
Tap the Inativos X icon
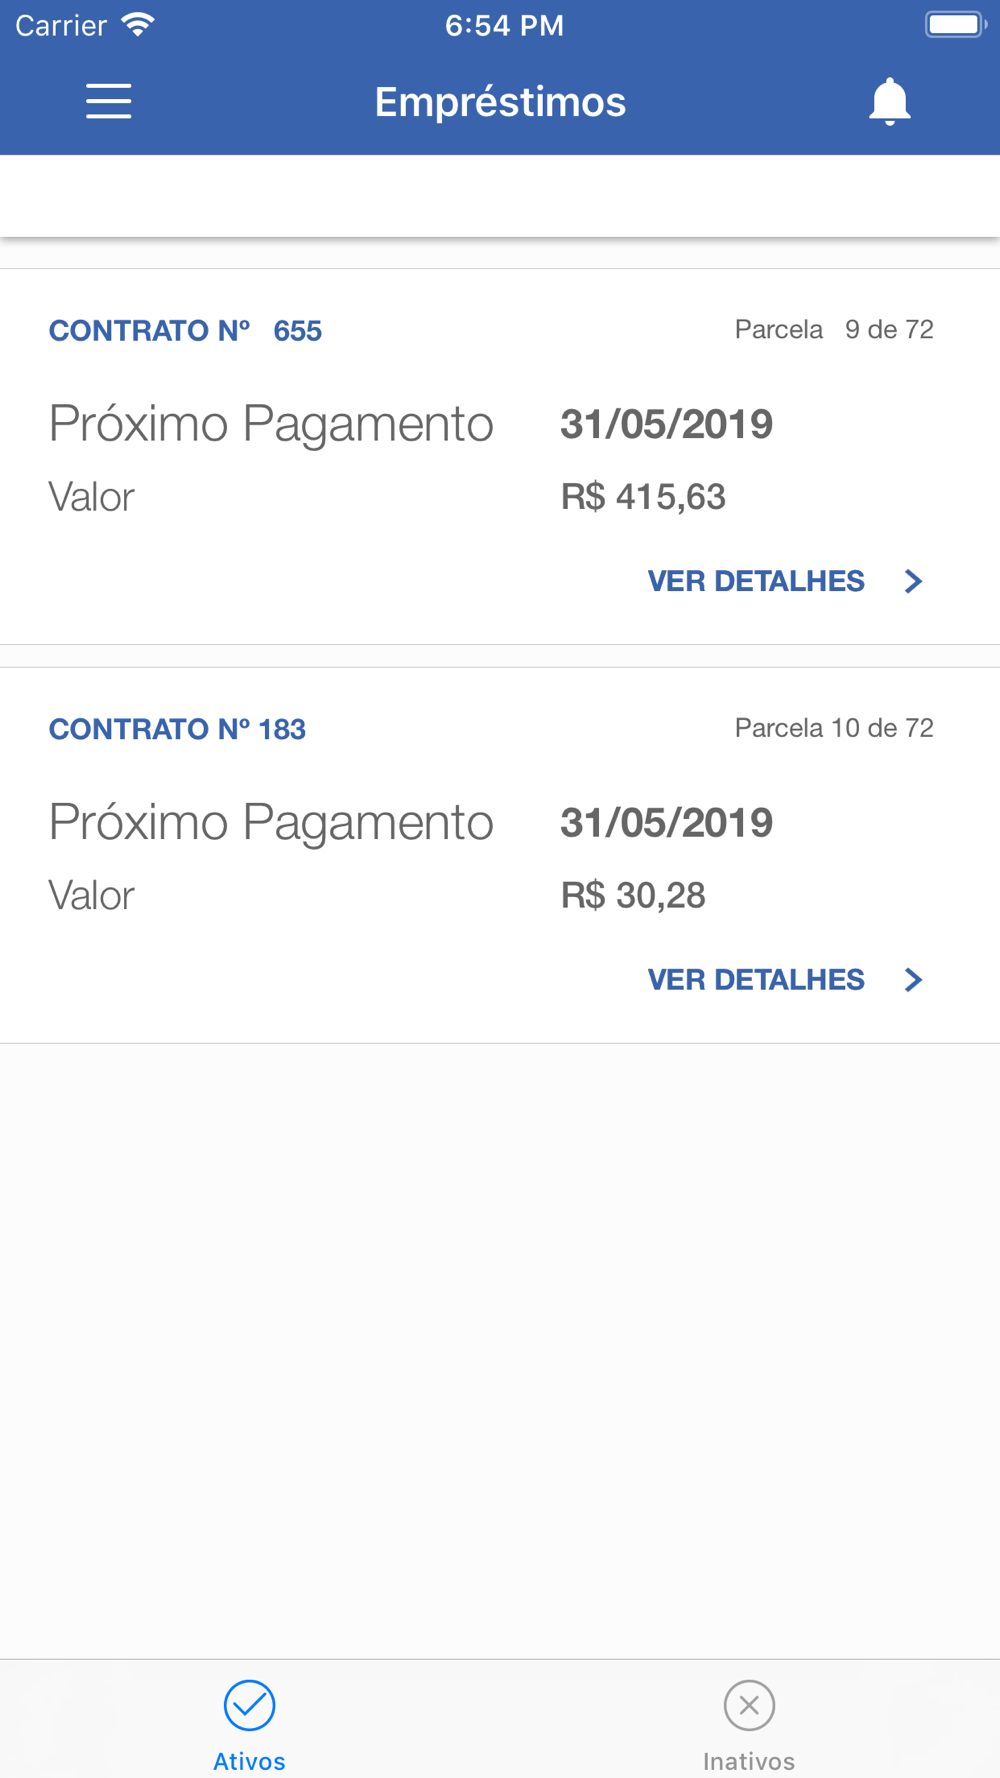[749, 1705]
